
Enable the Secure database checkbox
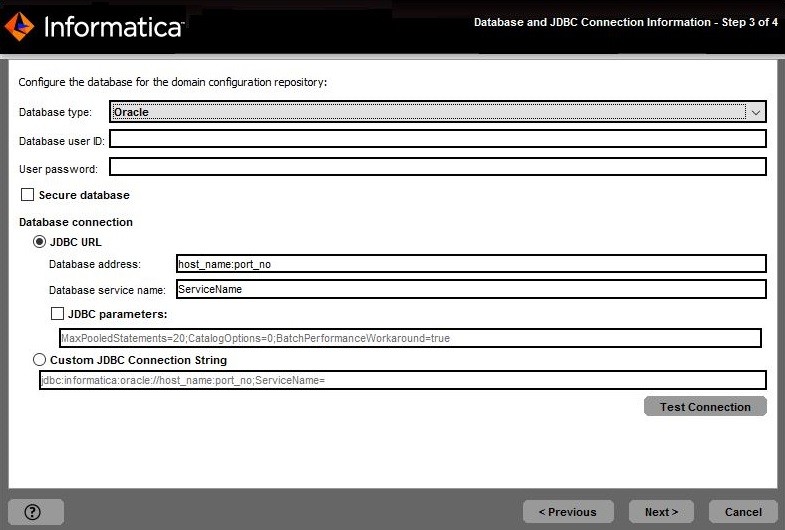tap(28, 195)
